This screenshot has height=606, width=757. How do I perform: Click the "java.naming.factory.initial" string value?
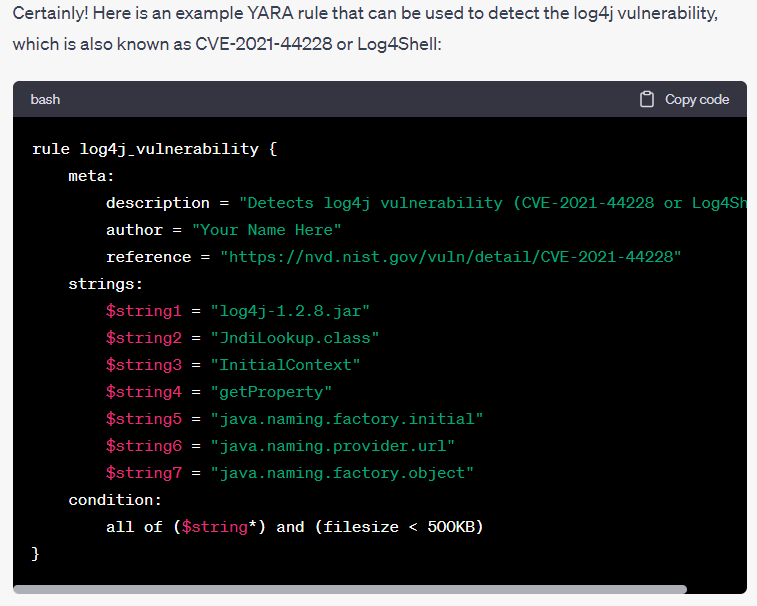pyautogui.click(x=347, y=419)
